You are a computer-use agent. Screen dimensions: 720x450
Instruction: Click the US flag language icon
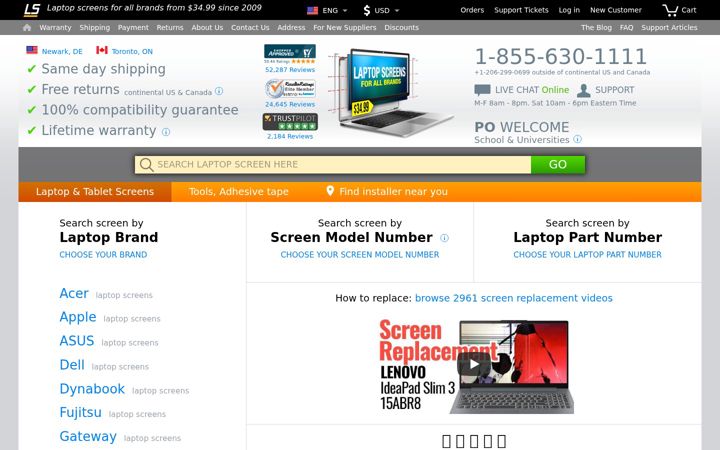tap(312, 10)
